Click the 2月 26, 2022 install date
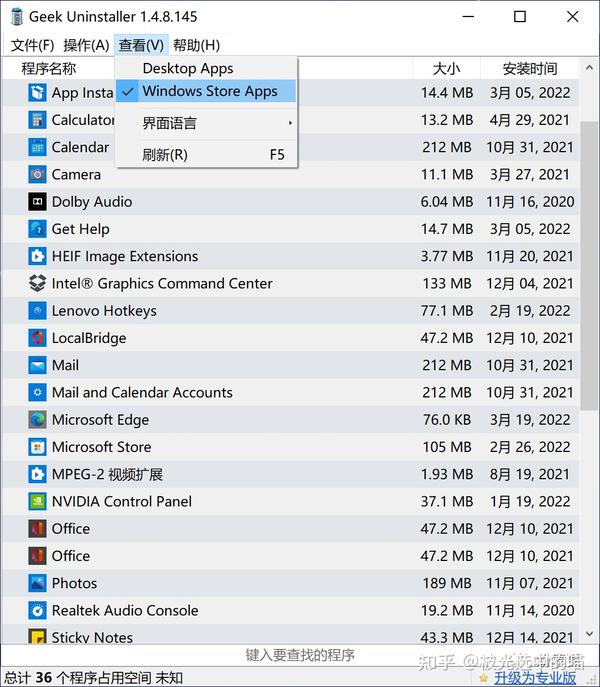The image size is (600, 687). 530,447
